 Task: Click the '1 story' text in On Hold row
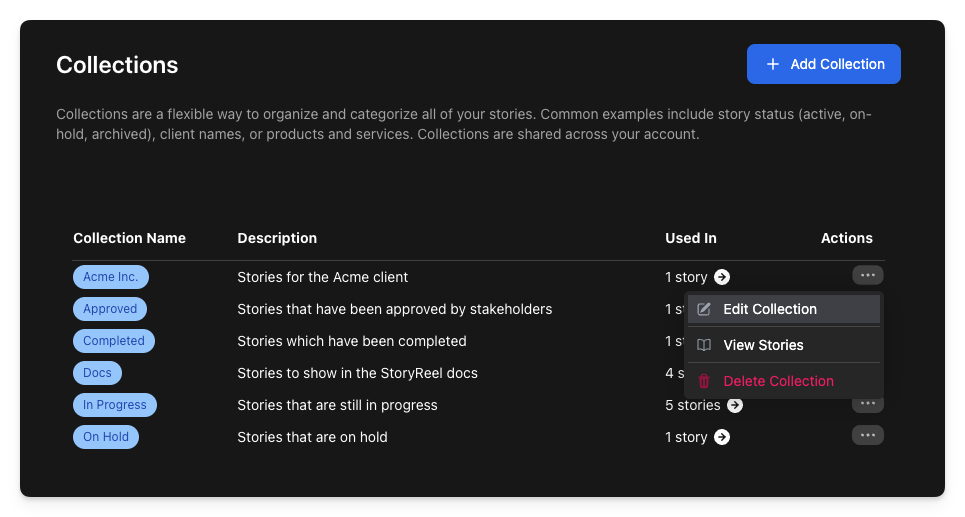686,437
